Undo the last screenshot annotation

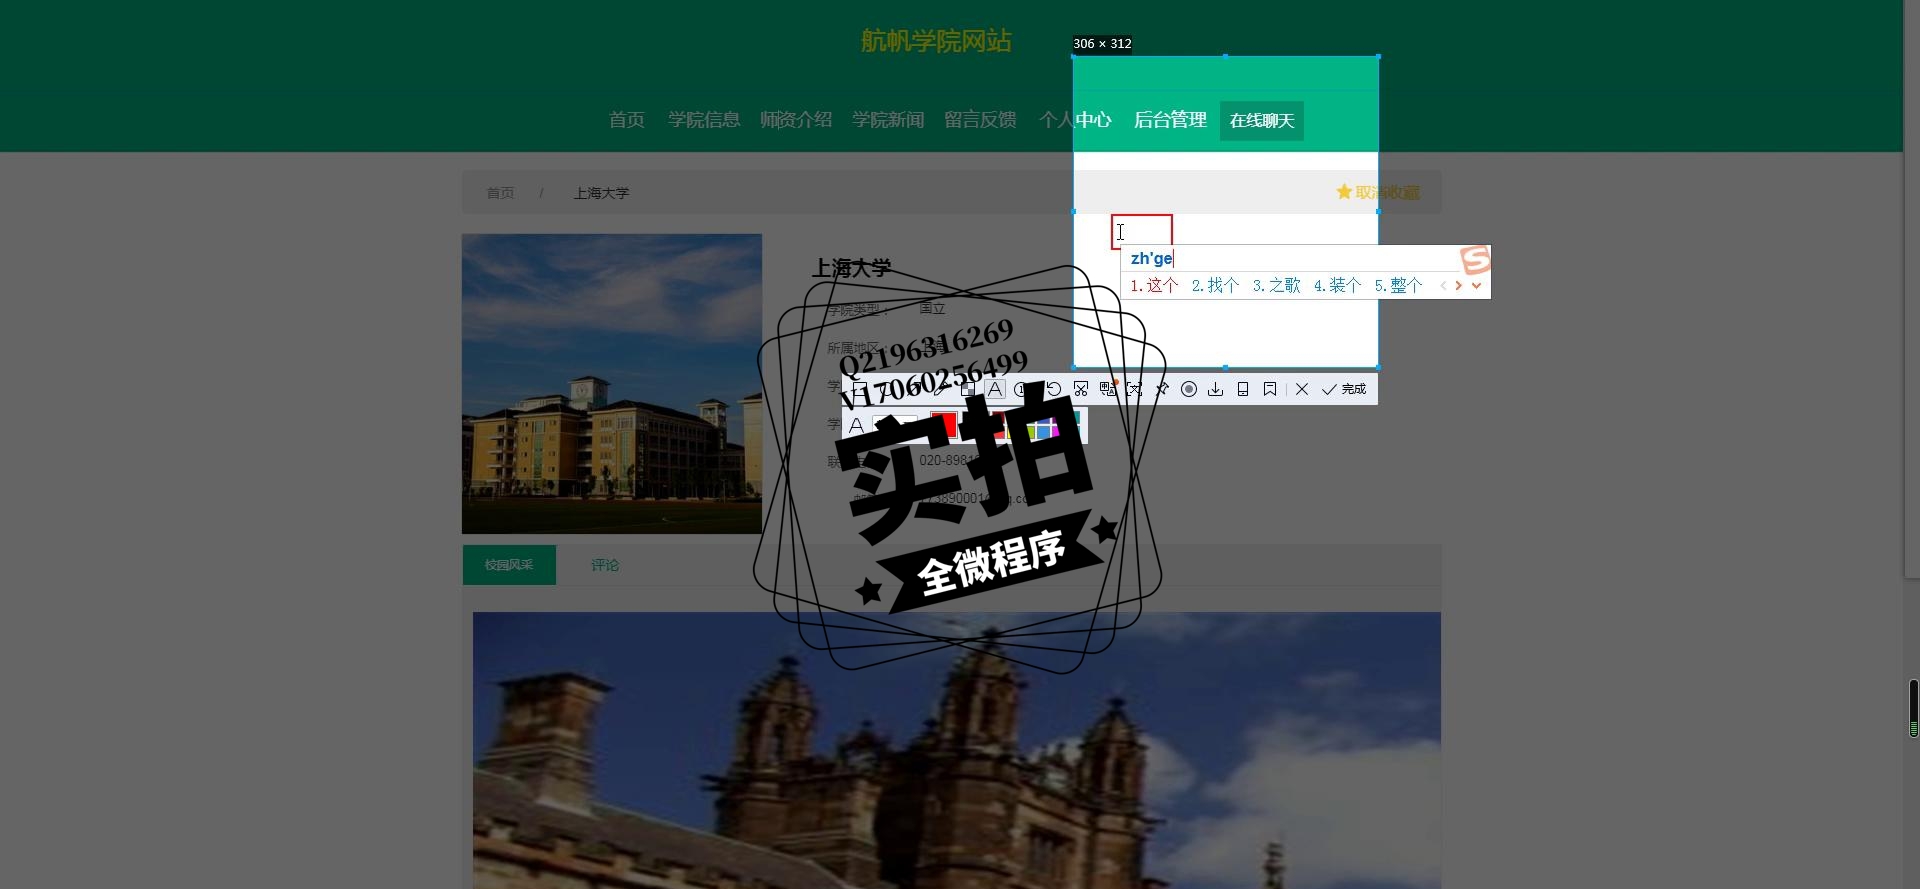(x=1053, y=389)
